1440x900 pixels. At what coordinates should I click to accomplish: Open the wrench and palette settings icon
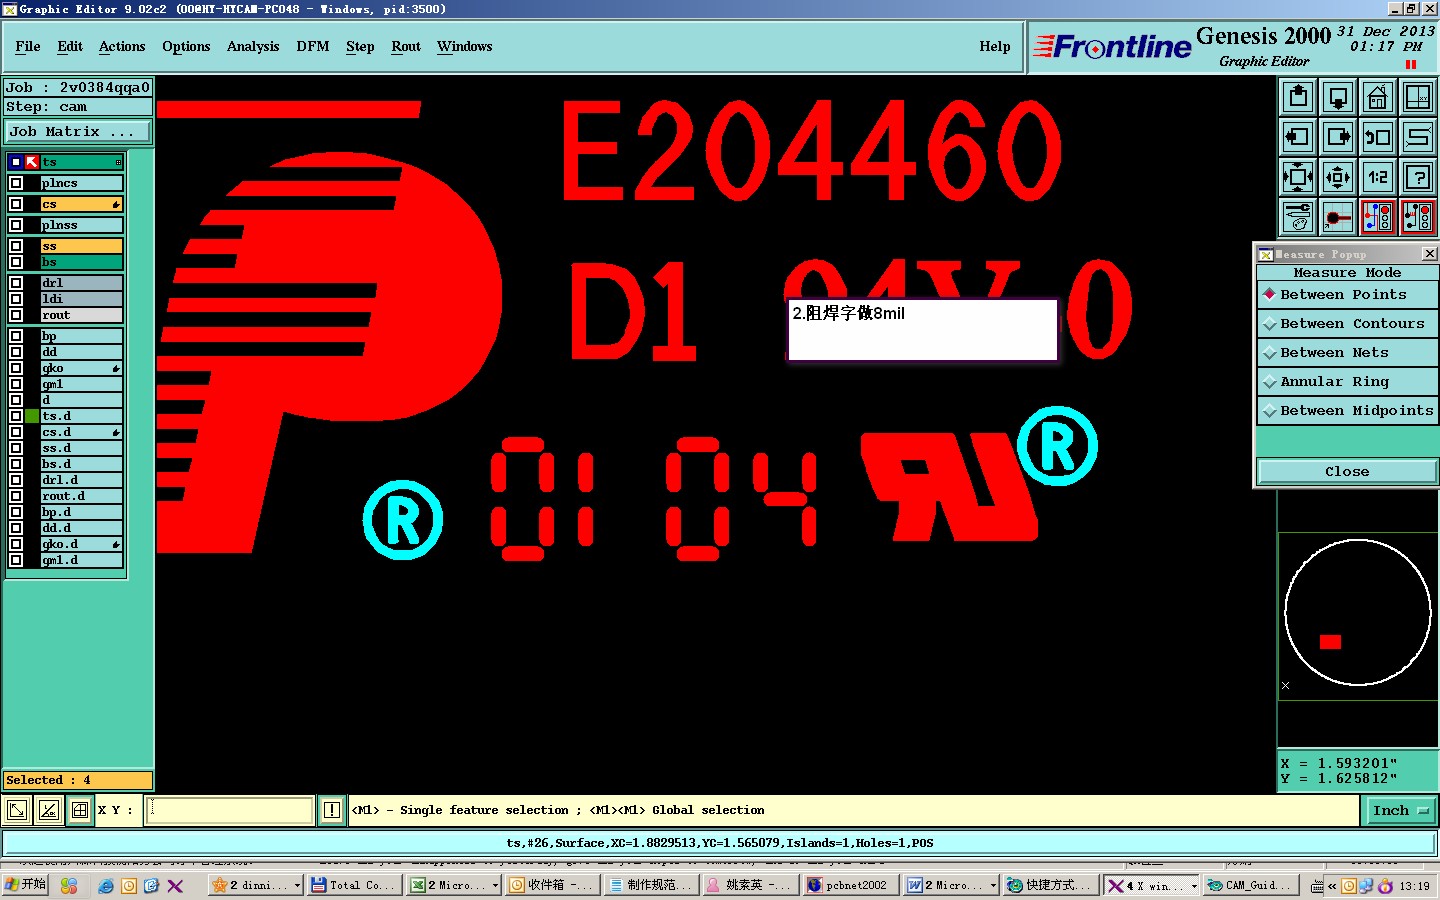[1298, 217]
